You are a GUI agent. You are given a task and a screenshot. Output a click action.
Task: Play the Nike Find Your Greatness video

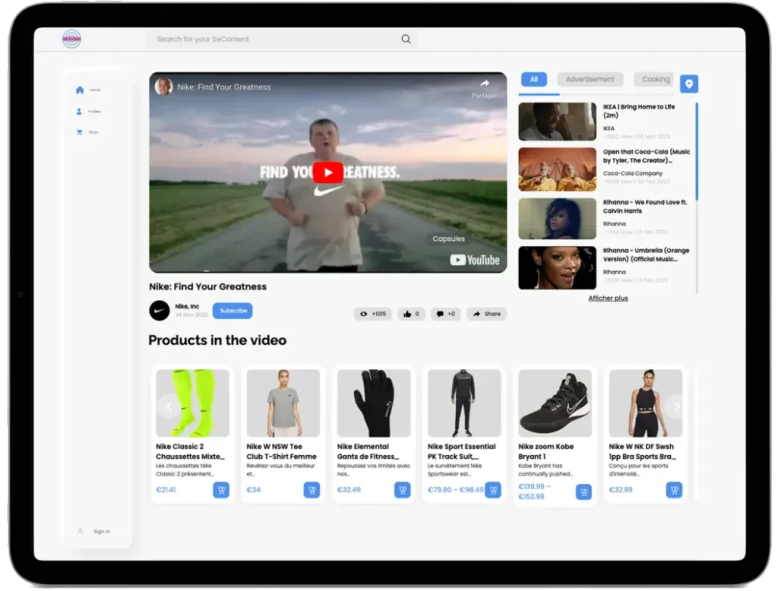[327, 172]
